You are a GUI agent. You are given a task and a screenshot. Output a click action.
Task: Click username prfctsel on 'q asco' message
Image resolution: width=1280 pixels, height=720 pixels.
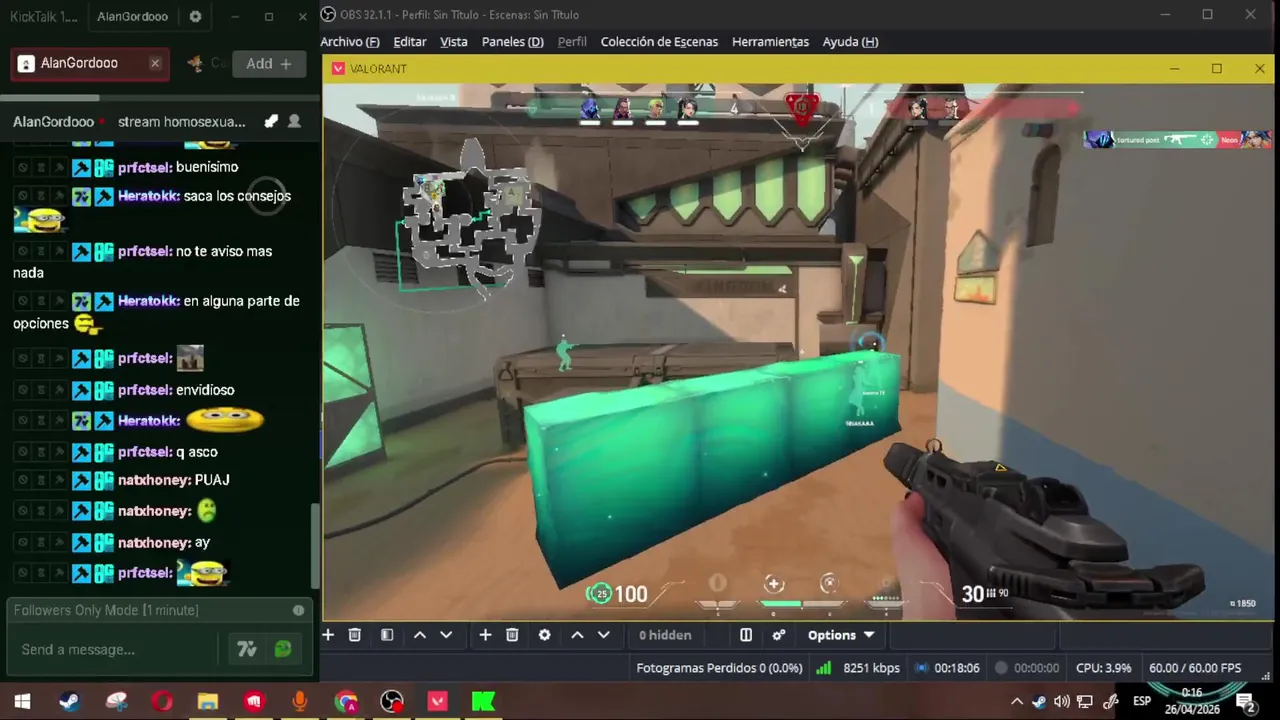tap(145, 452)
